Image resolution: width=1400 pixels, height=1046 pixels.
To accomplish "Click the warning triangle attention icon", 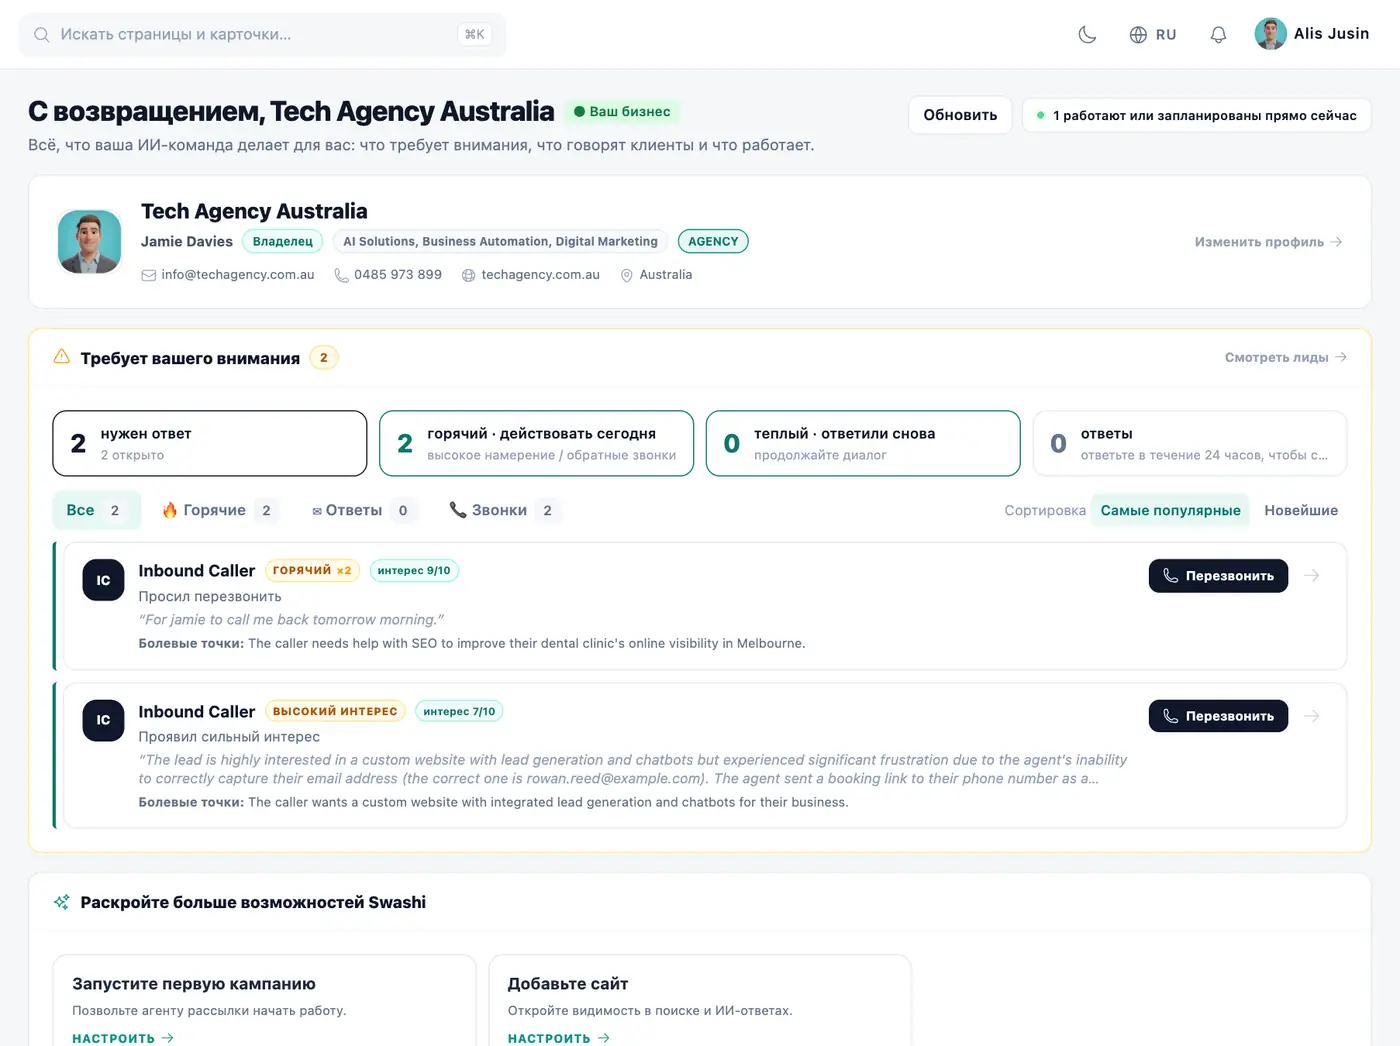I will click(62, 357).
